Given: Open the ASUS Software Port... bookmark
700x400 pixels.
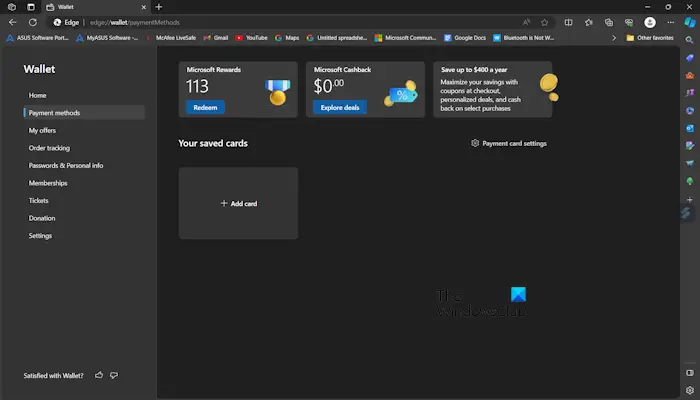Looking at the screenshot, I should (x=38, y=38).
